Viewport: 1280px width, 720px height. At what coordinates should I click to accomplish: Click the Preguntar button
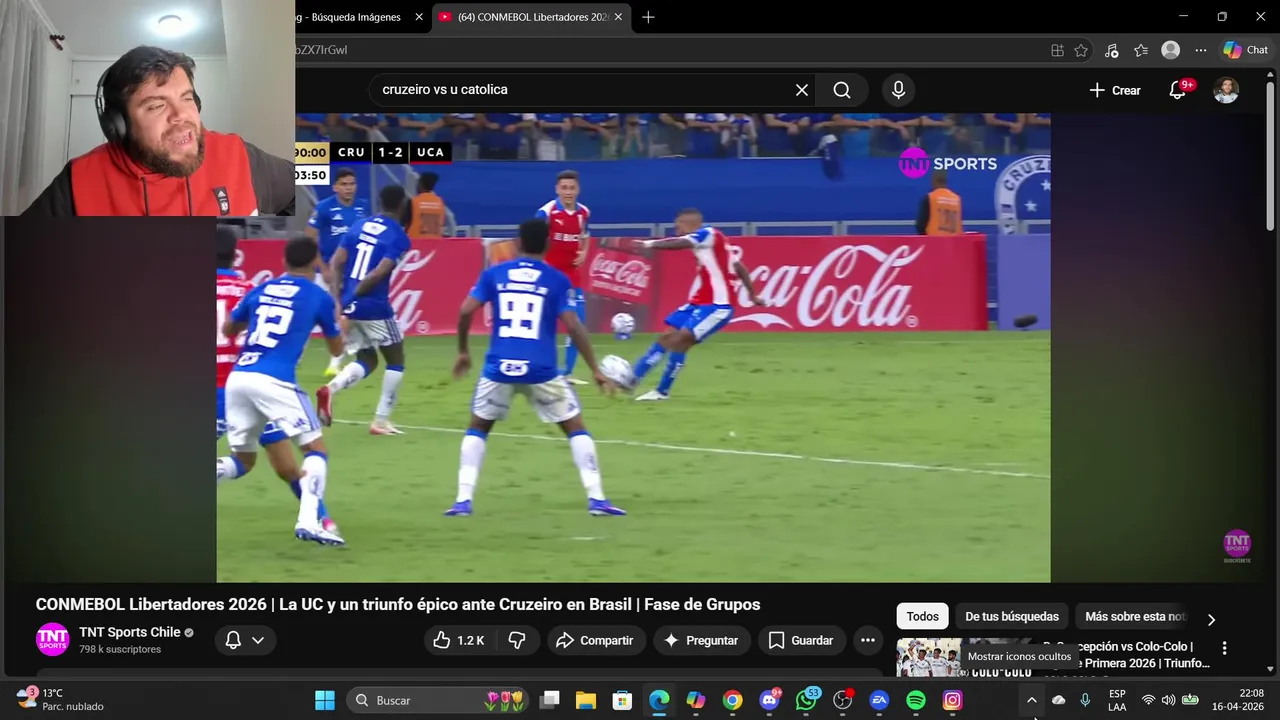pyautogui.click(x=701, y=640)
